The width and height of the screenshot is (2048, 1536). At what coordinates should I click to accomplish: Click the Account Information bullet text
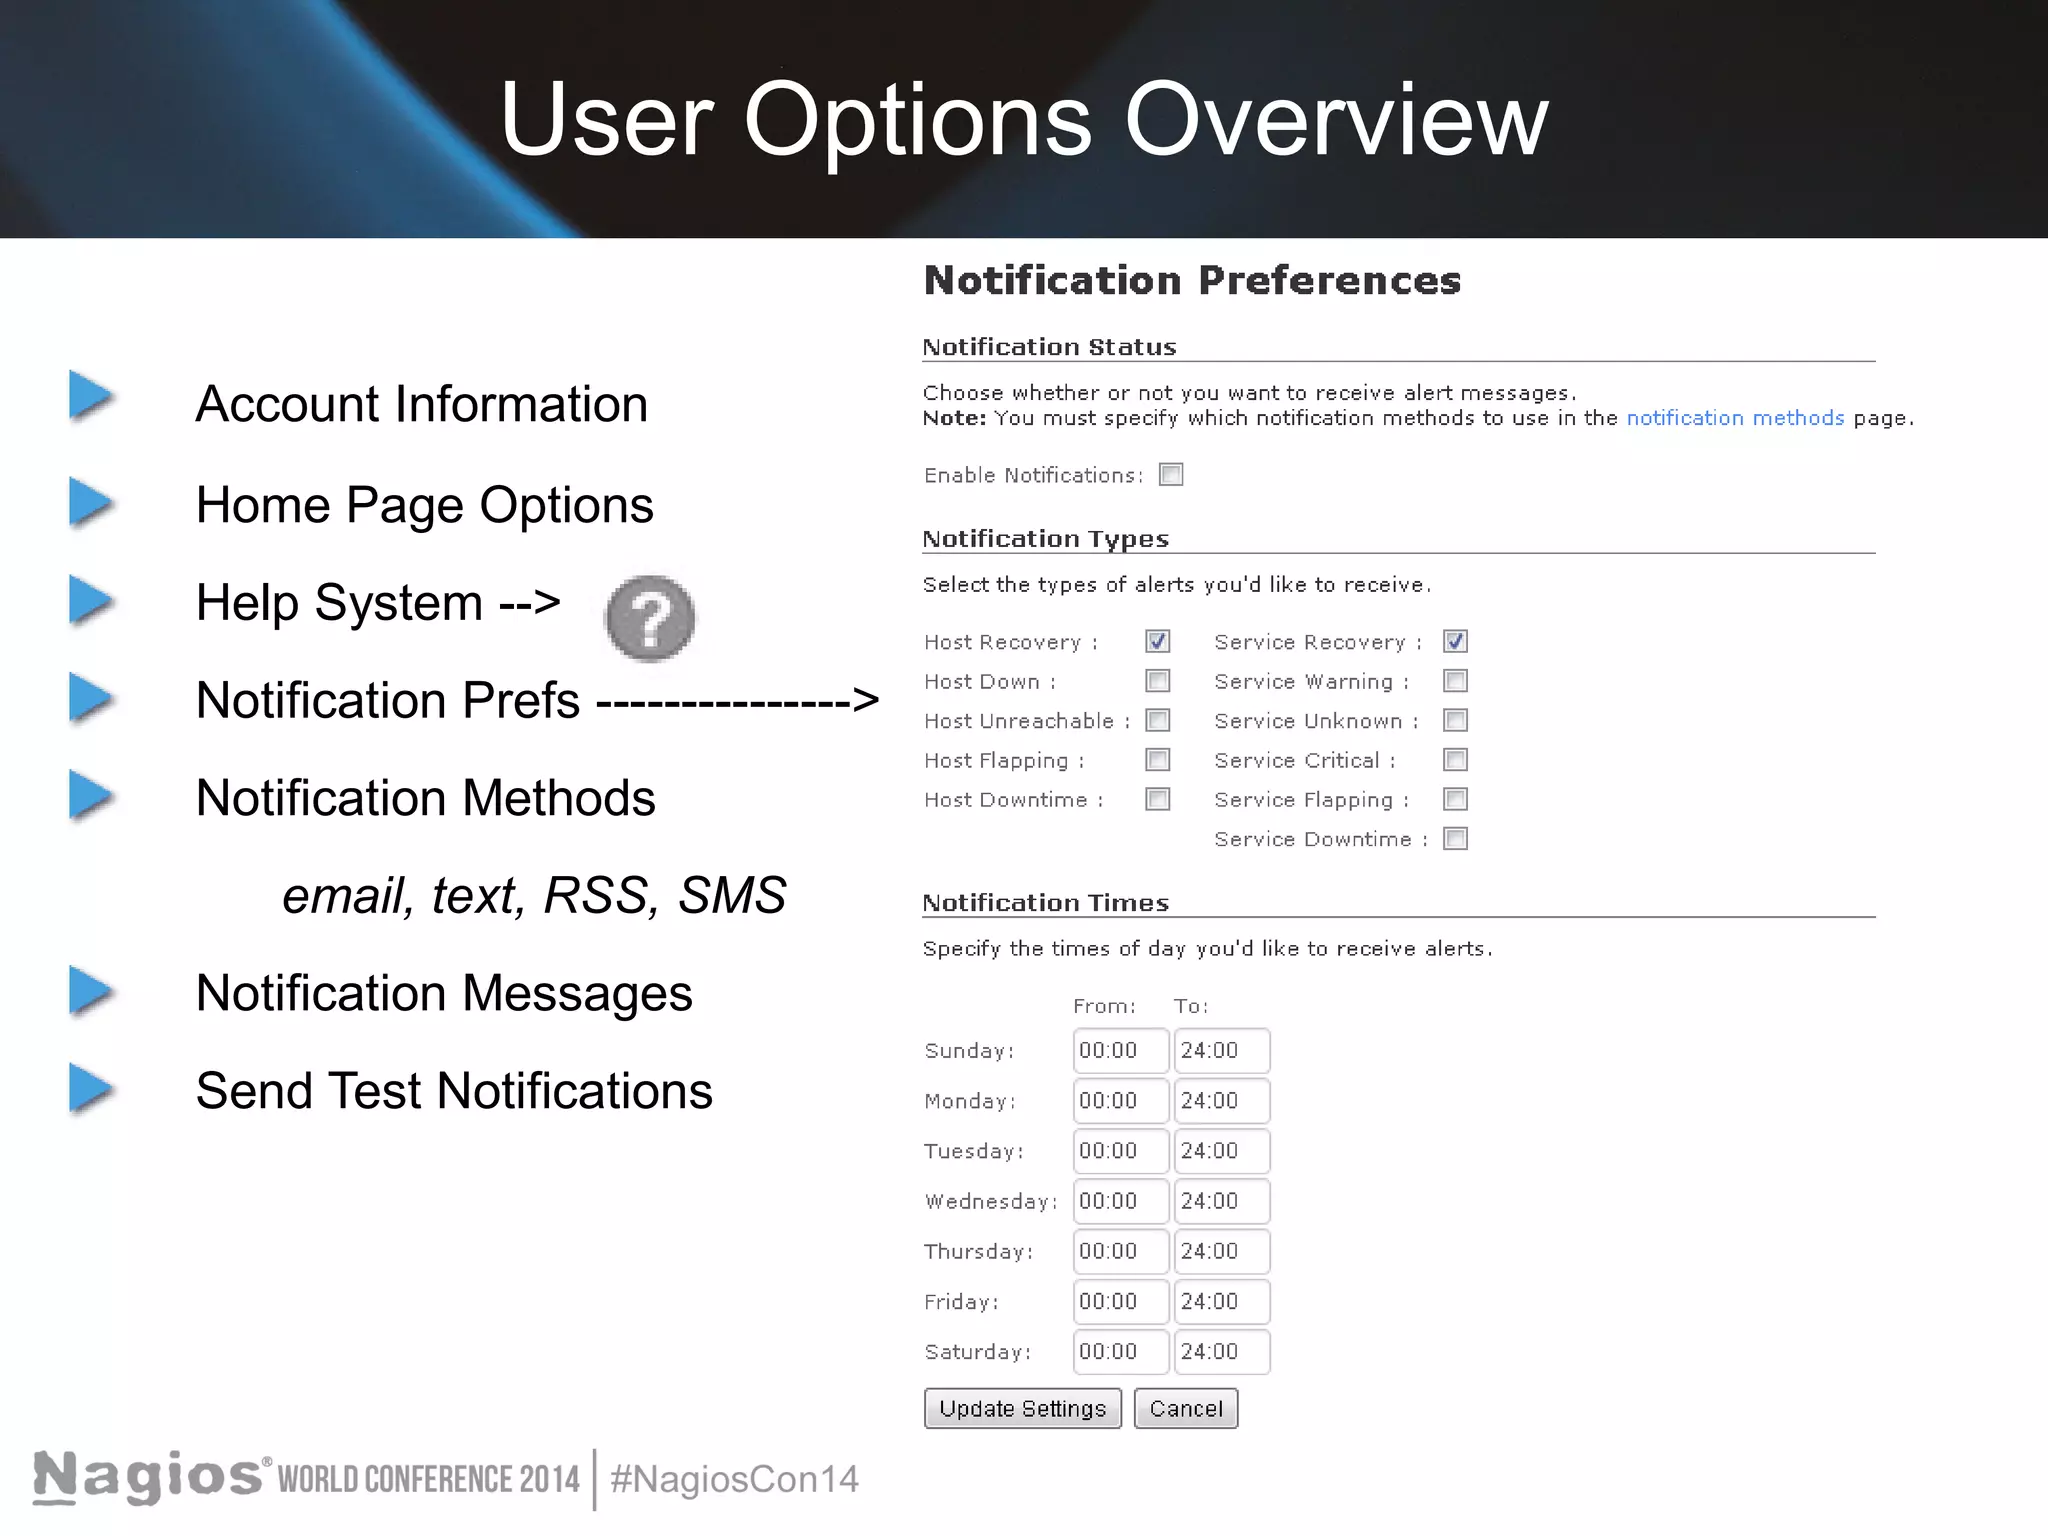[x=422, y=404]
